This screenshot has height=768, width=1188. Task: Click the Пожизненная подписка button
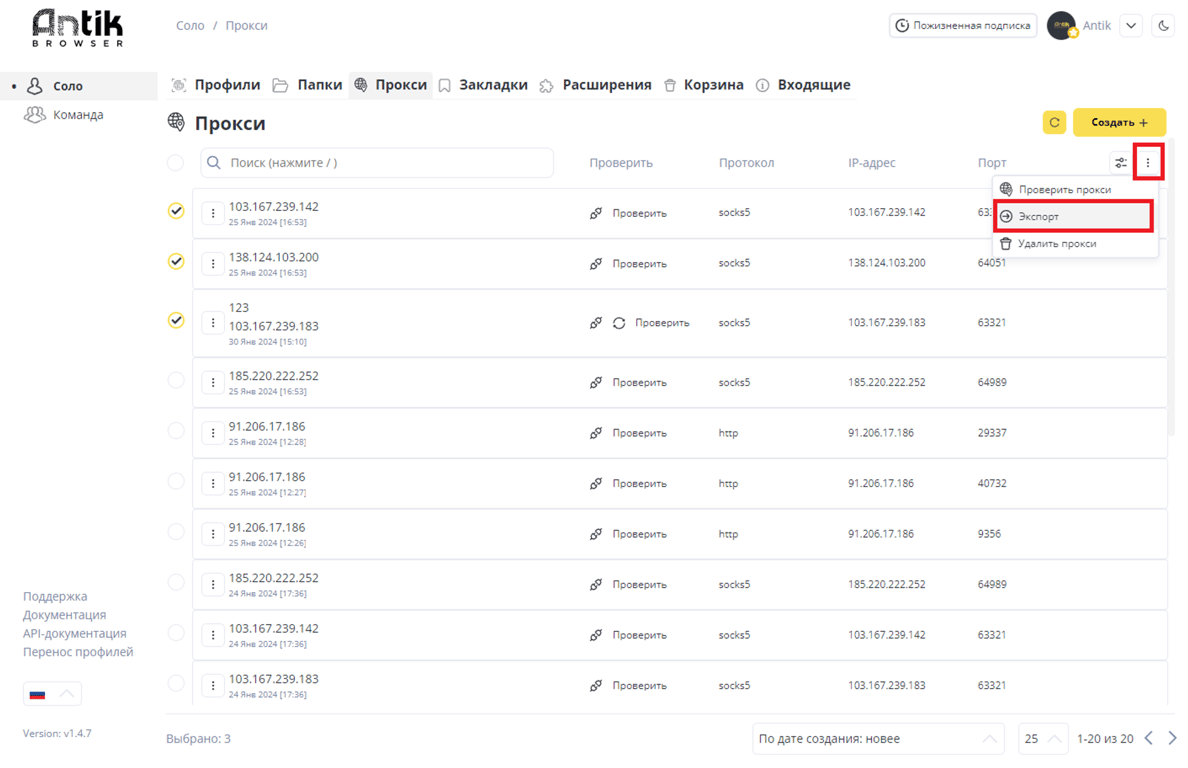click(963, 26)
